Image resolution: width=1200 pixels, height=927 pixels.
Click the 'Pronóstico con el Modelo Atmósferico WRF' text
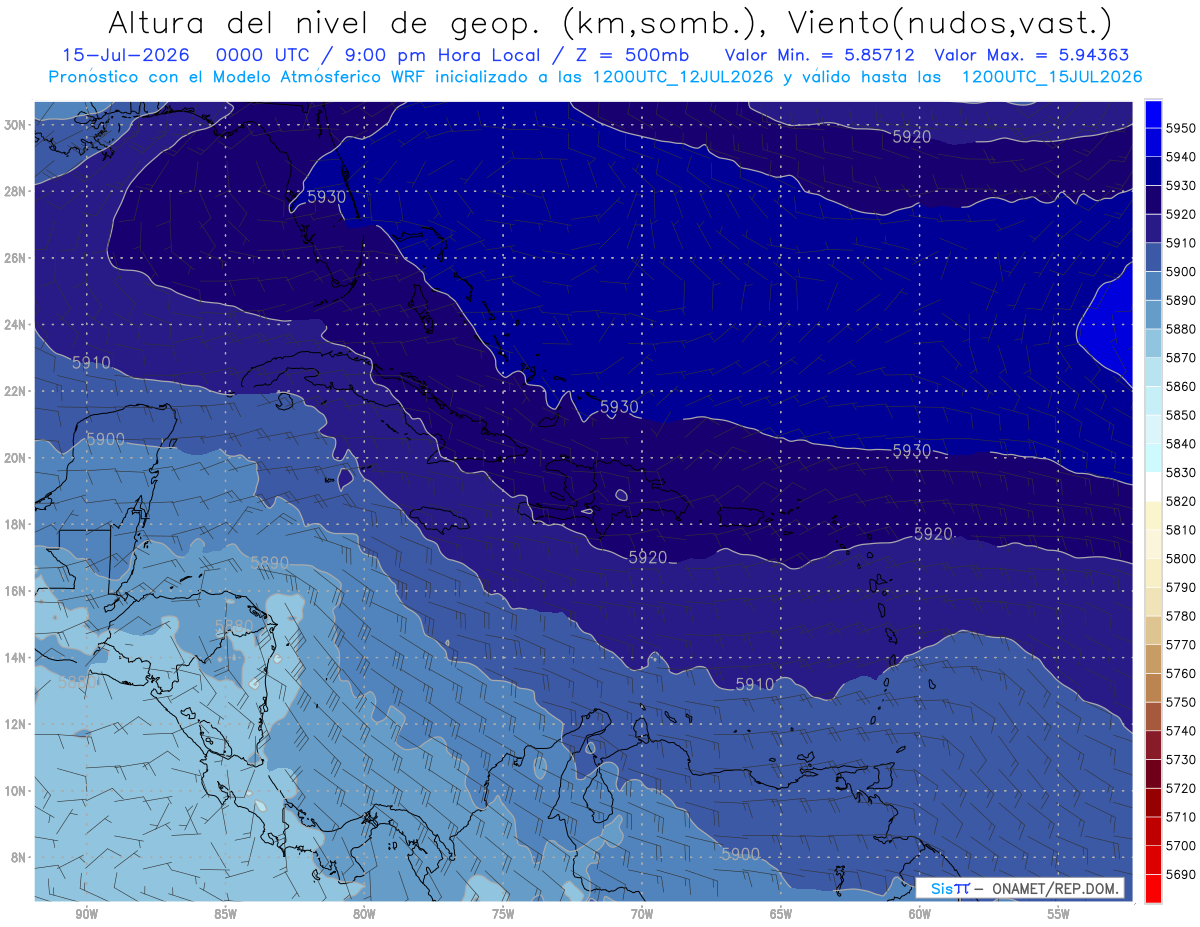pyautogui.click(x=238, y=77)
